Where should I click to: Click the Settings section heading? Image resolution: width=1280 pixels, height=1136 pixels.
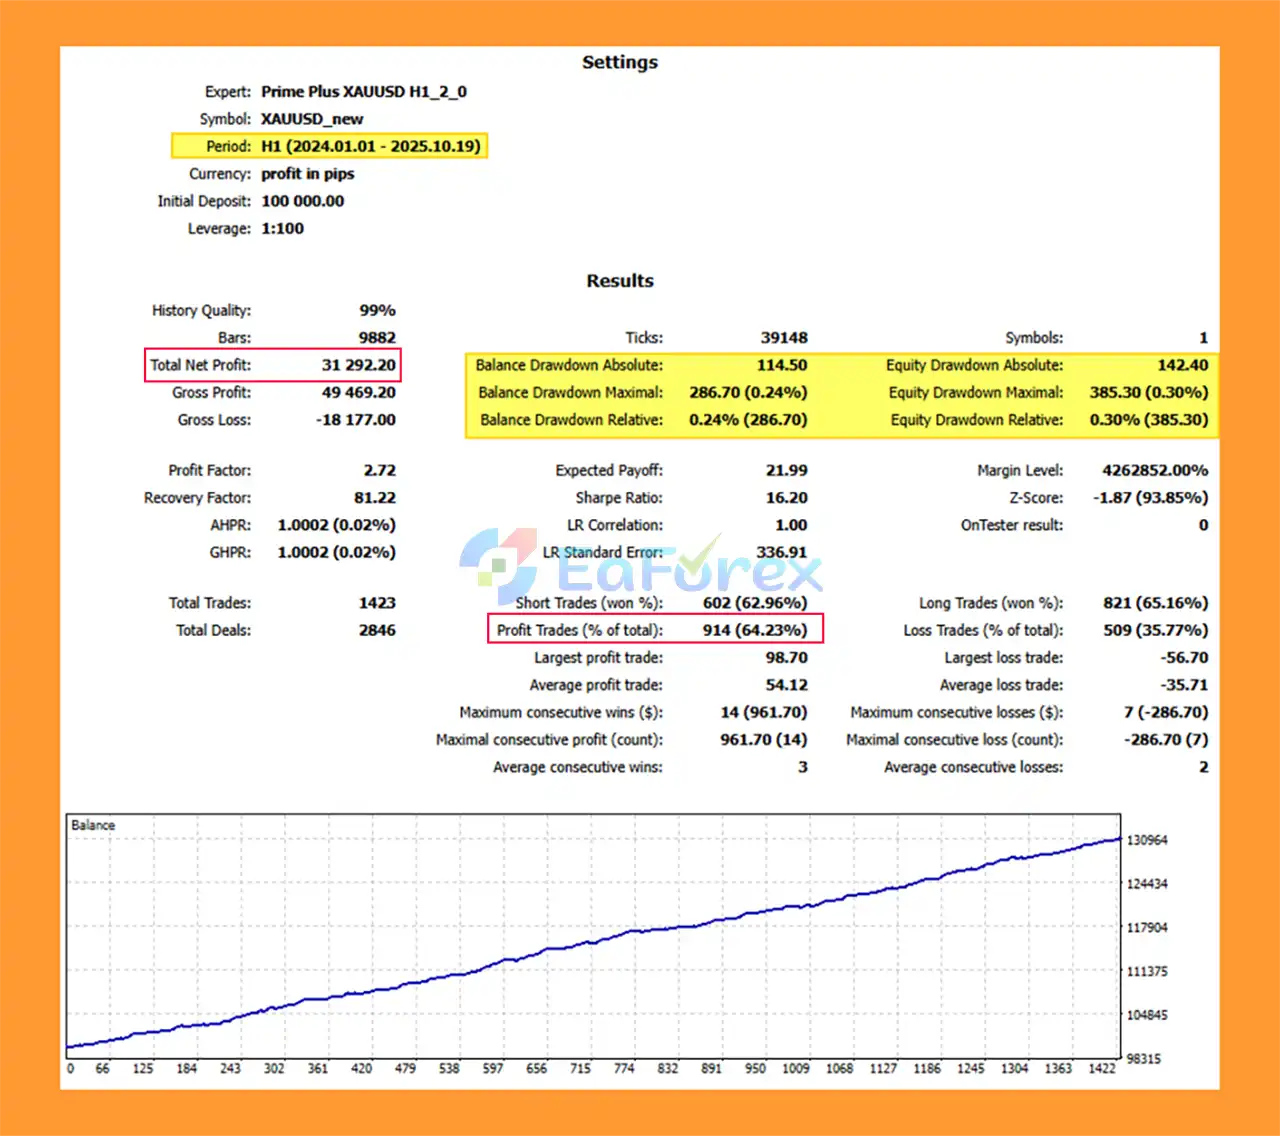[620, 62]
